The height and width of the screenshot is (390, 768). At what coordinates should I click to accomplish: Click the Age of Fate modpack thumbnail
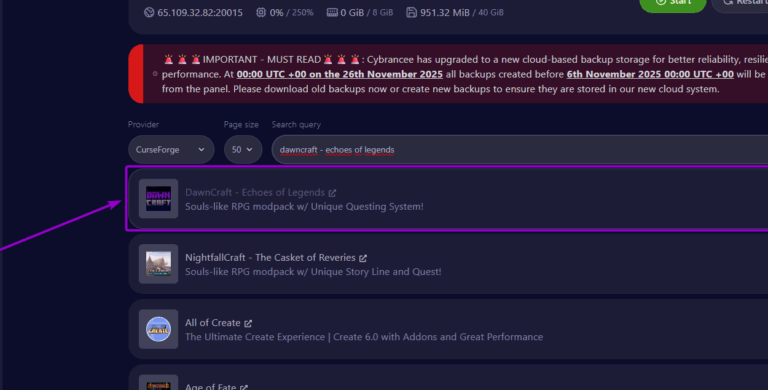pyautogui.click(x=158, y=382)
